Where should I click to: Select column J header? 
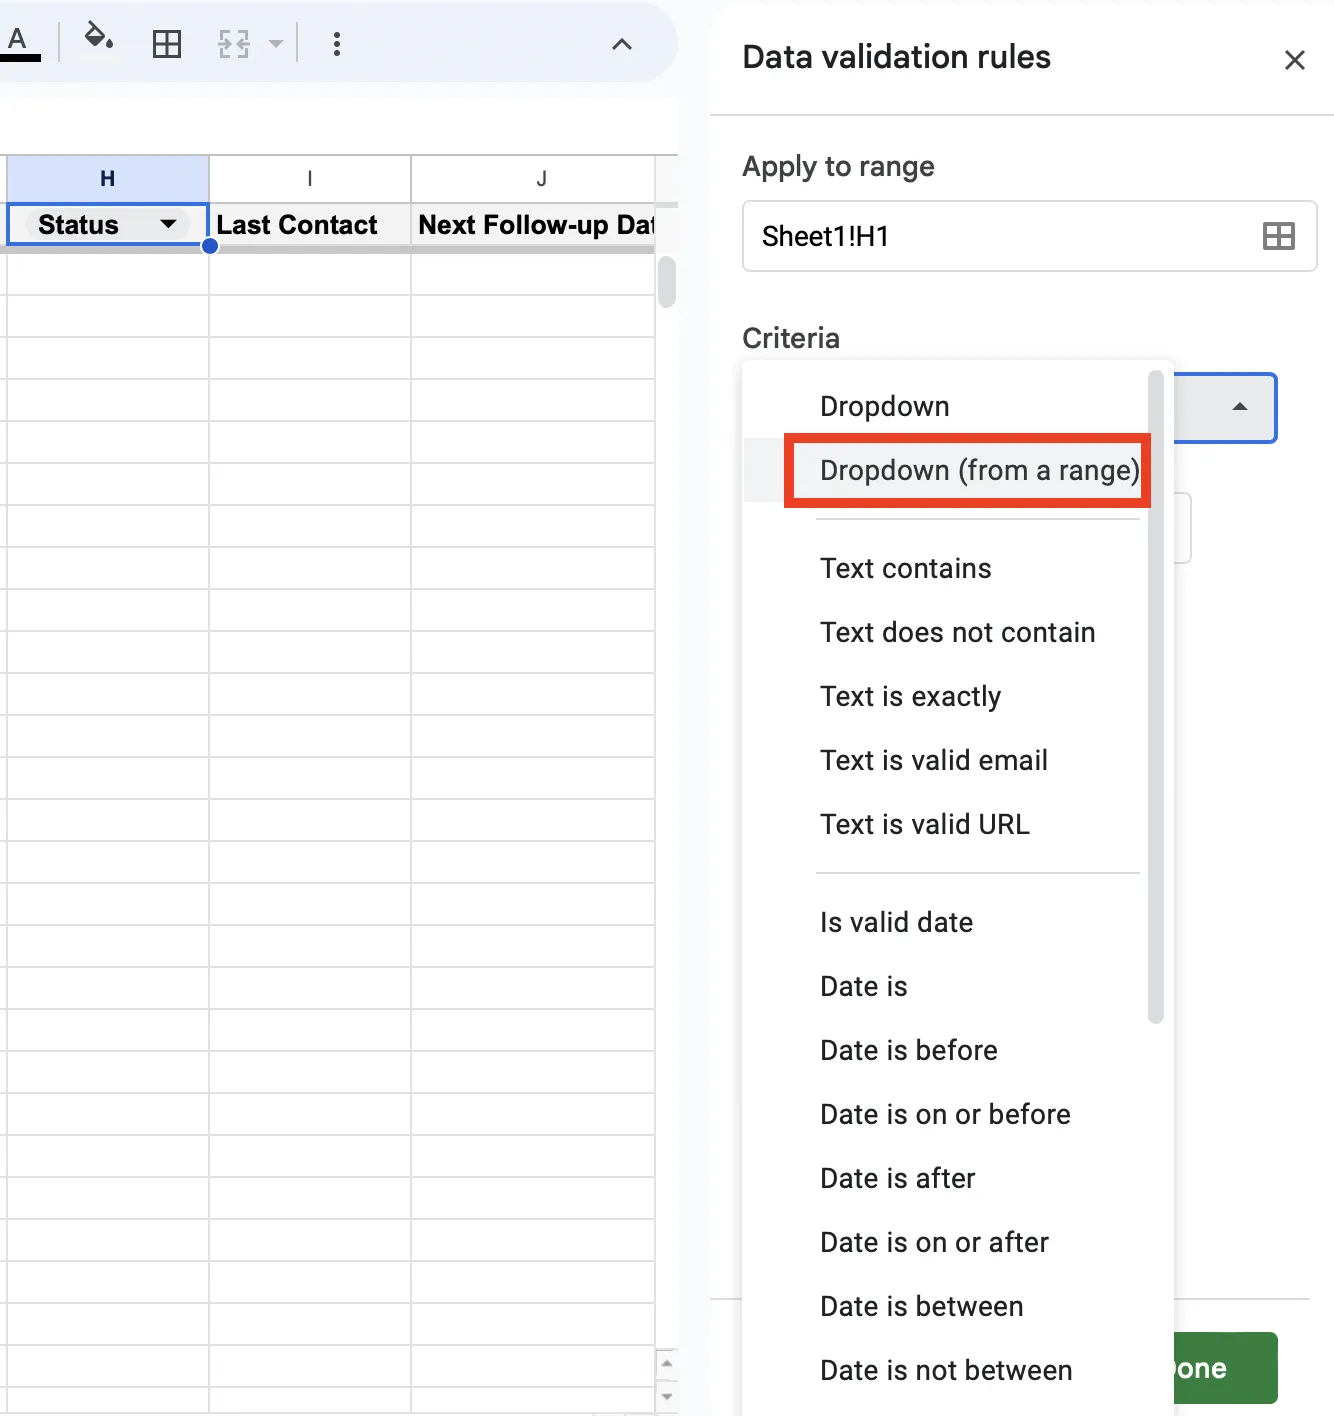click(534, 179)
